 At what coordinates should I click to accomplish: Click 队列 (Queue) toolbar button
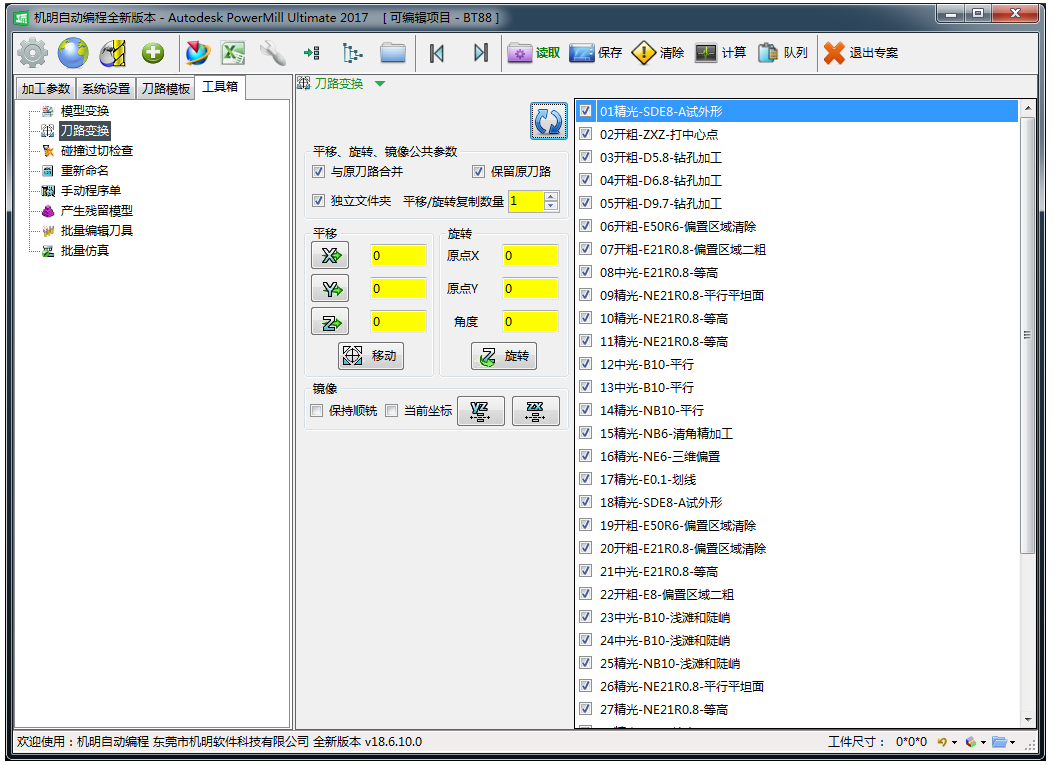point(782,52)
